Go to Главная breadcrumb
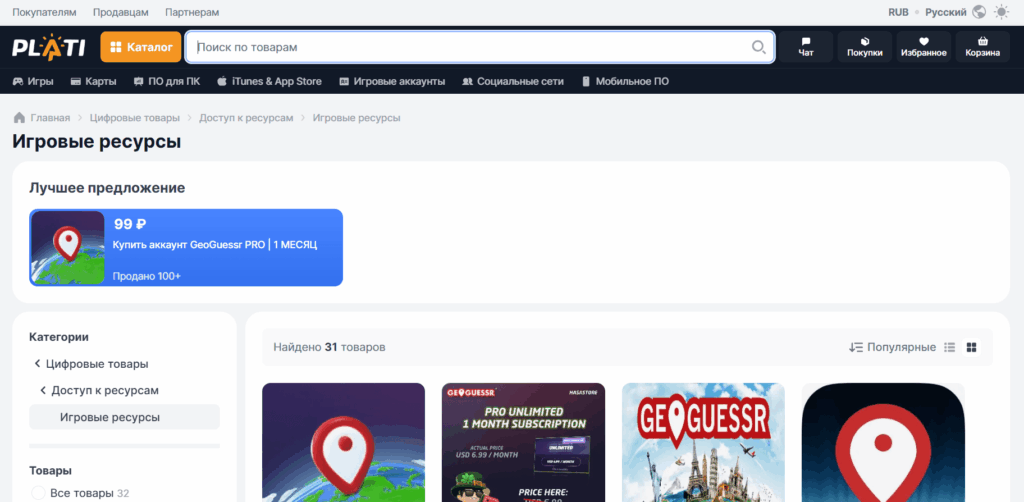Image resolution: width=1024 pixels, height=502 pixels. (x=50, y=118)
